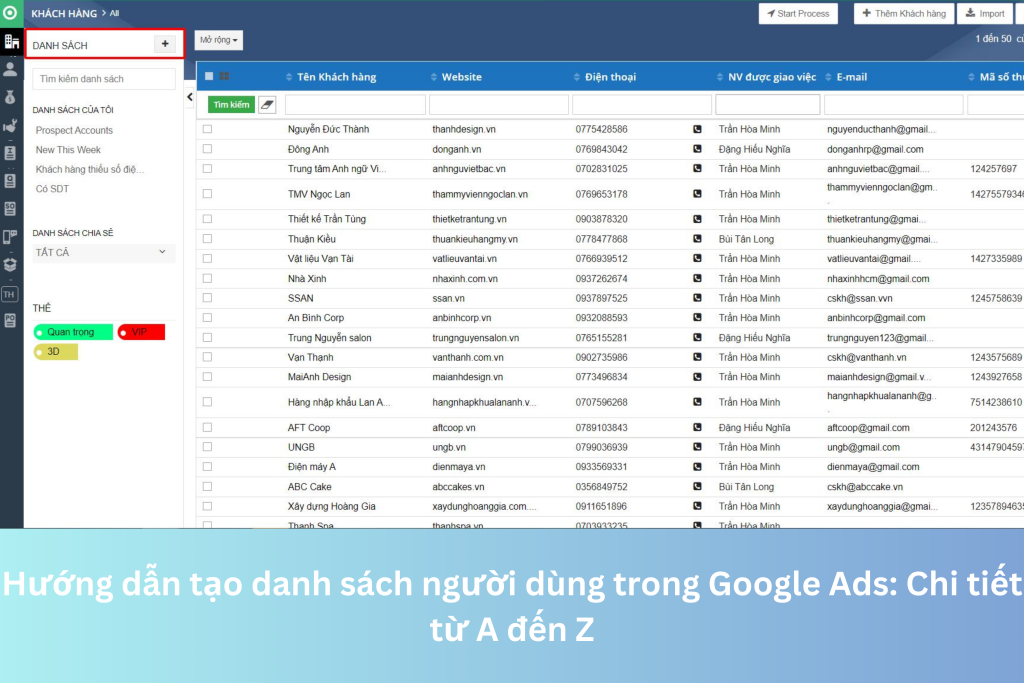Image resolution: width=1024 pixels, height=683 pixels.
Task: Open the Invoice 'I' document icon
Action: click(x=10, y=153)
